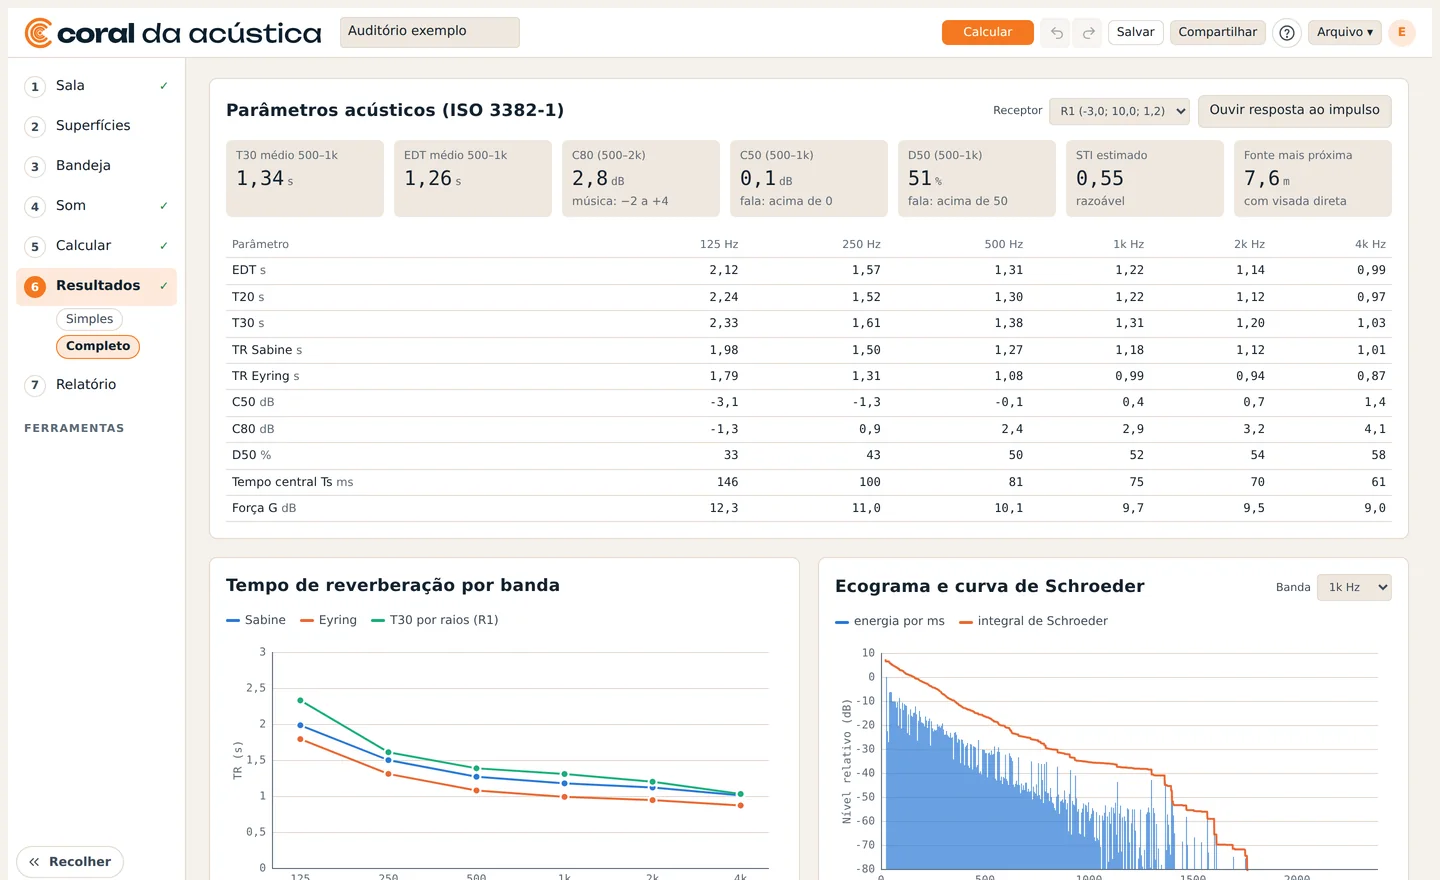Select the Completo results view
1440x880 pixels.
tap(98, 346)
